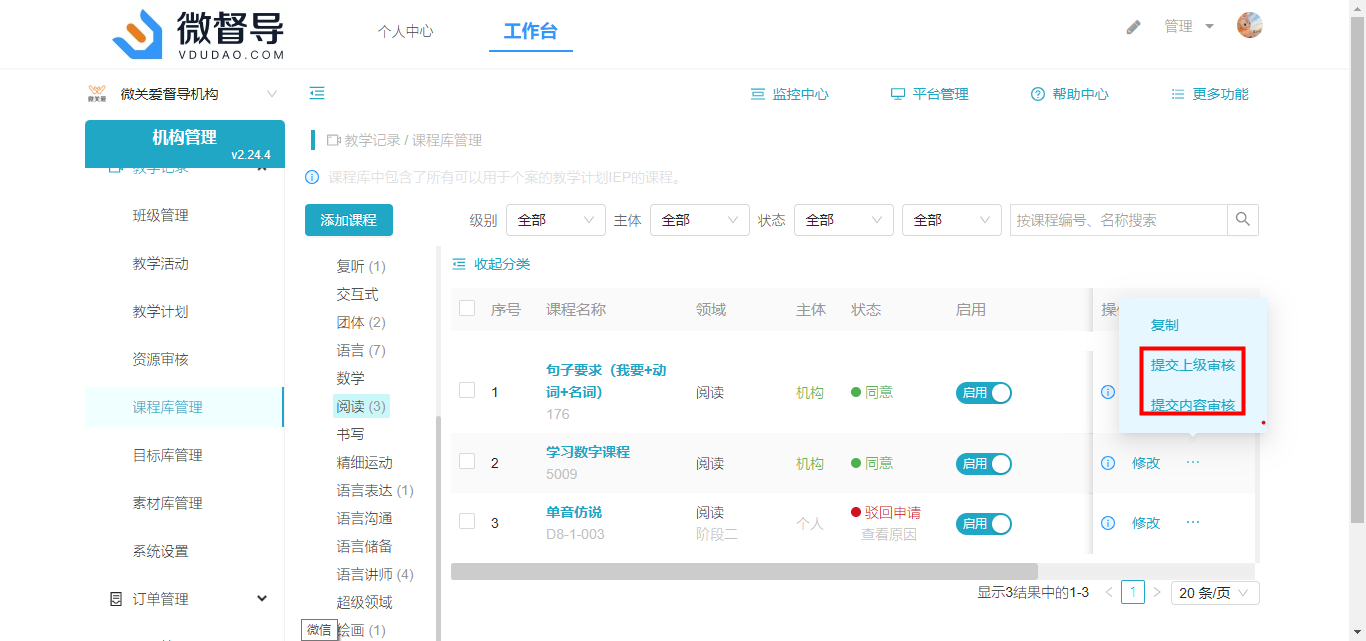Click the info icon beside 课程库 description

pos(312,177)
